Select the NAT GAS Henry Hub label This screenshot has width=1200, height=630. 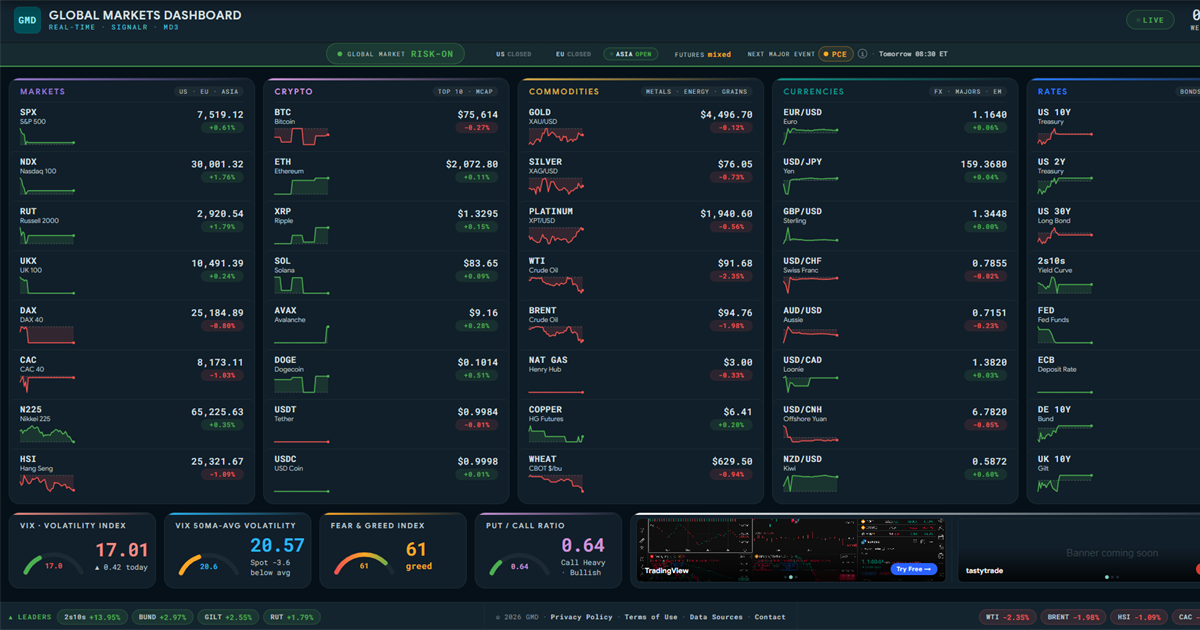(x=548, y=364)
